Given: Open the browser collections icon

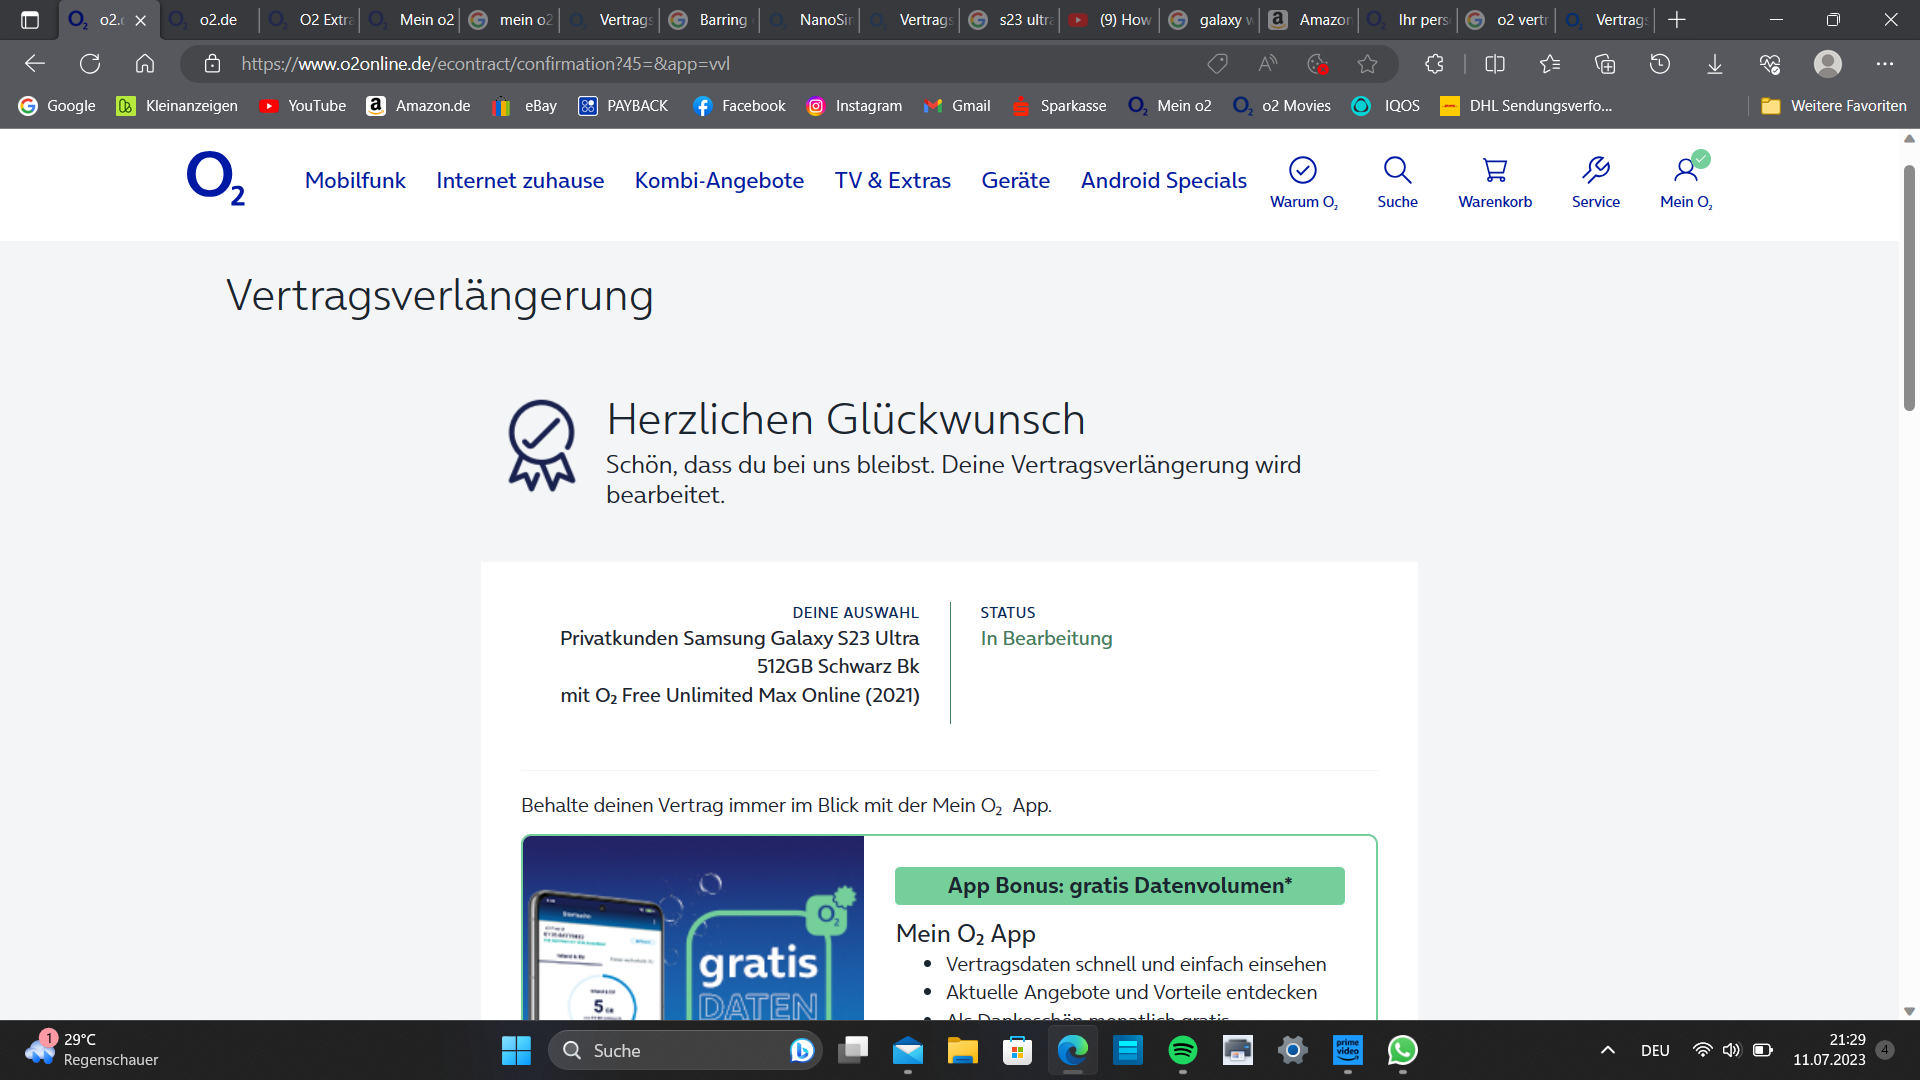Looking at the screenshot, I should [1605, 64].
